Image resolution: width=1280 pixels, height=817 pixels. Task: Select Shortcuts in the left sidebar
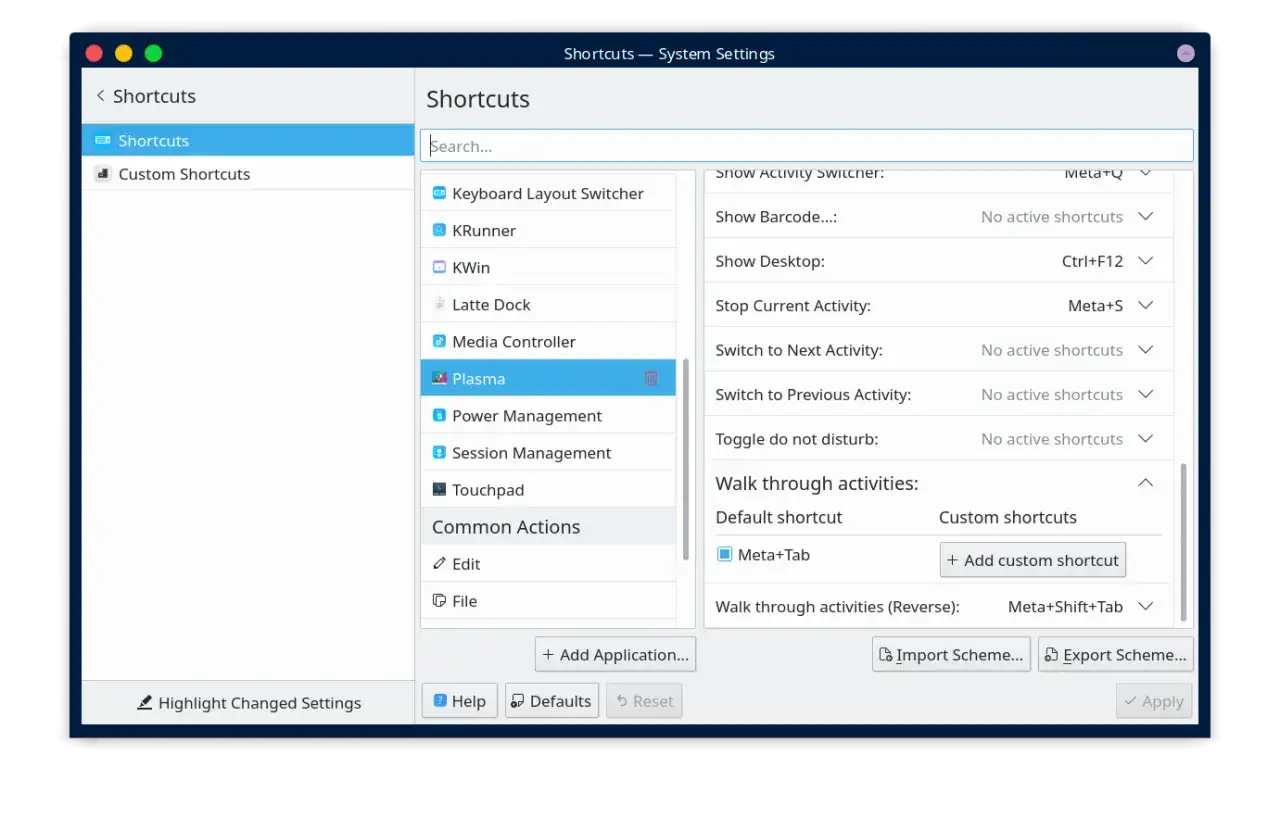pos(248,141)
